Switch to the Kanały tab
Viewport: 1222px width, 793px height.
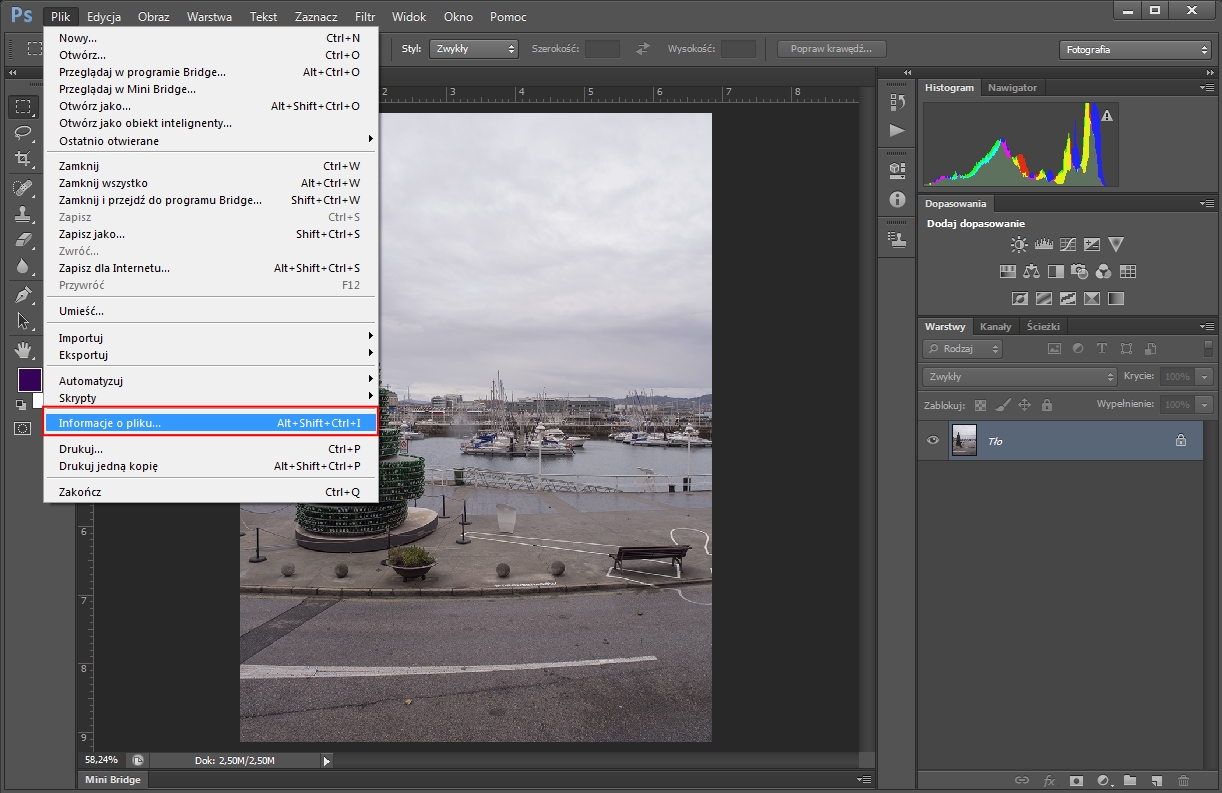(x=995, y=326)
